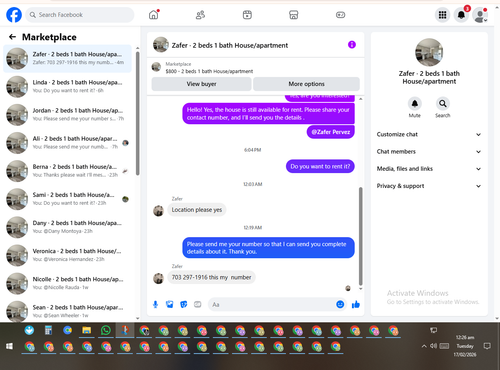Open the volume control in tray
Screen dimensions: 500x370
click(433, 346)
